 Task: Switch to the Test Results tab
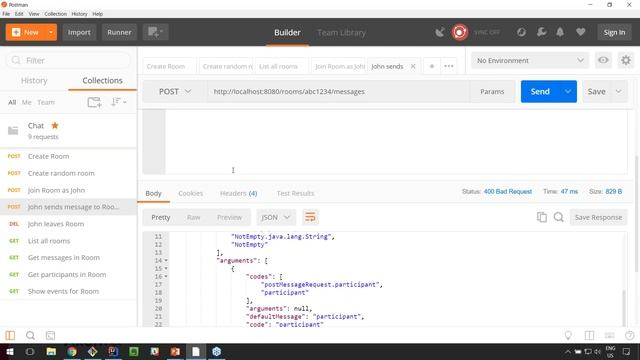295,193
